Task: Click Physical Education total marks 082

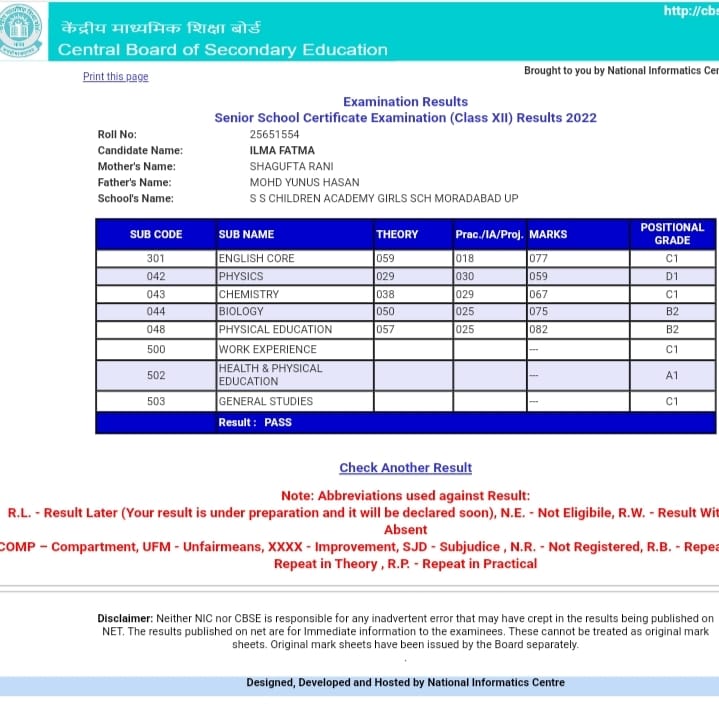Action: (x=538, y=330)
